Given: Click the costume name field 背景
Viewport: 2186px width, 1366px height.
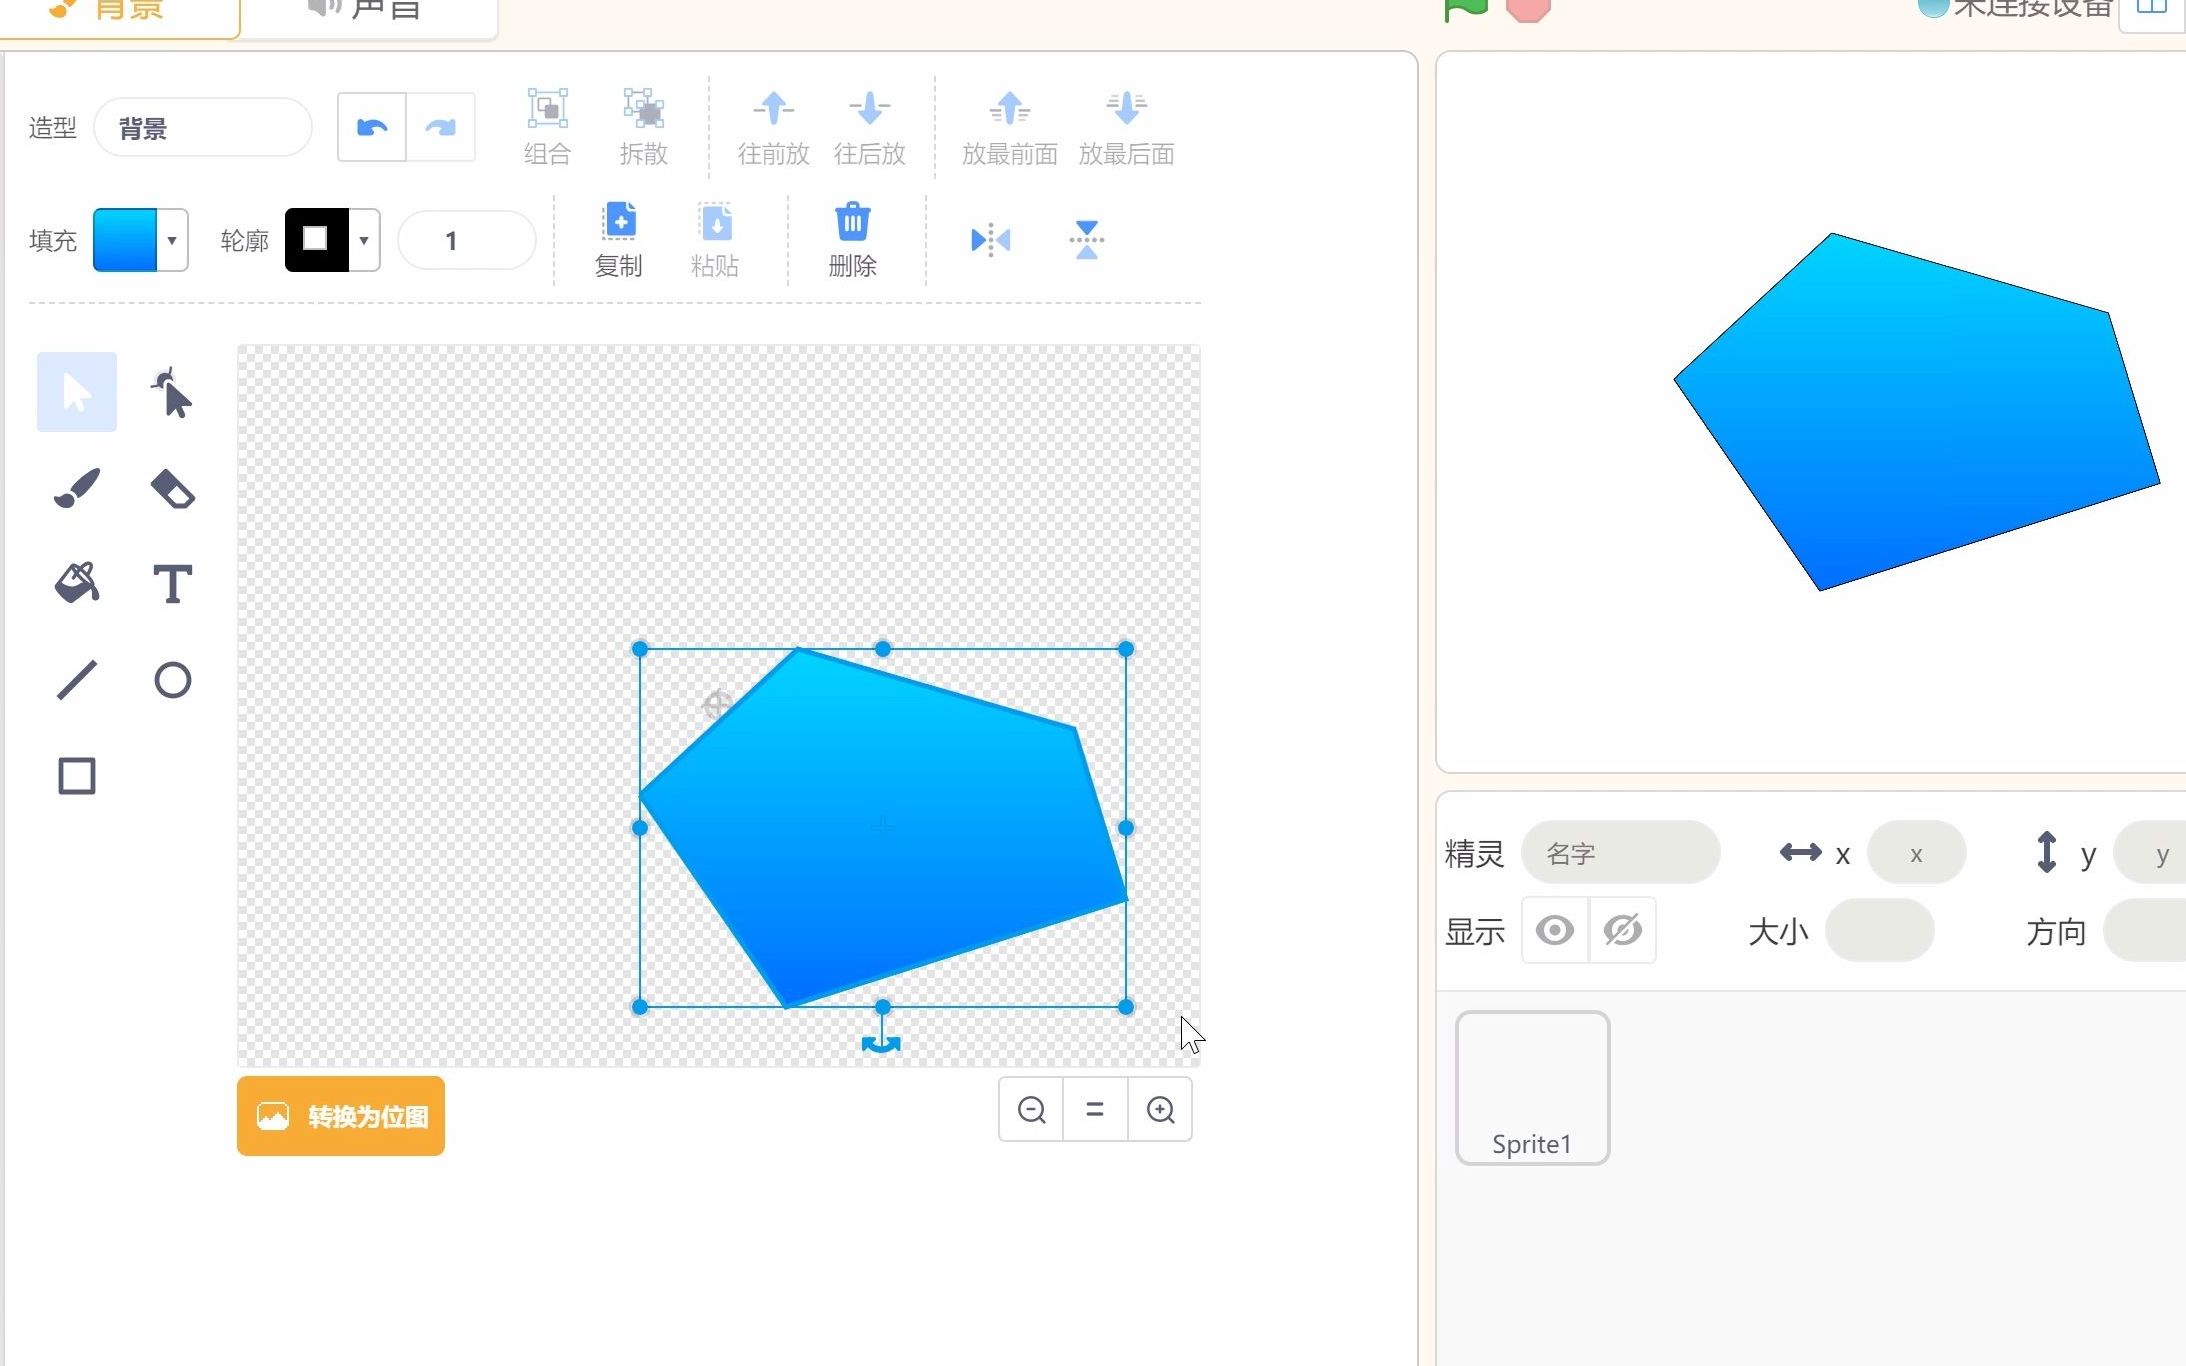Looking at the screenshot, I should click(203, 127).
